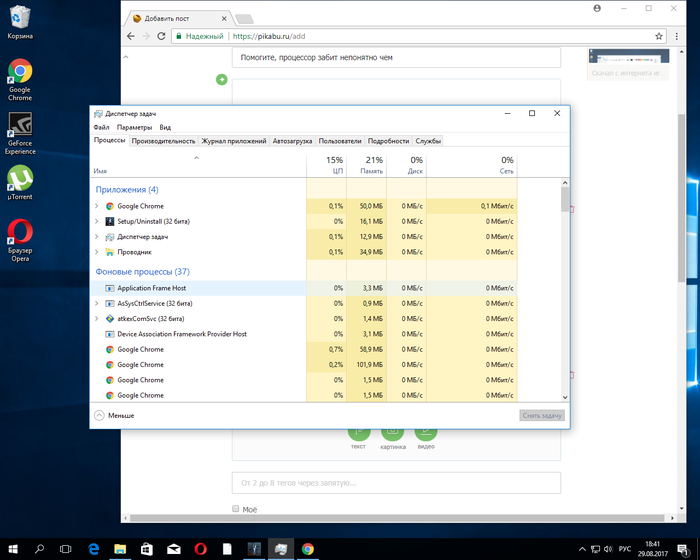This screenshot has width=700, height=560.
Task: Click the Task Manager vertical scrollbar thumb
Action: click(565, 200)
